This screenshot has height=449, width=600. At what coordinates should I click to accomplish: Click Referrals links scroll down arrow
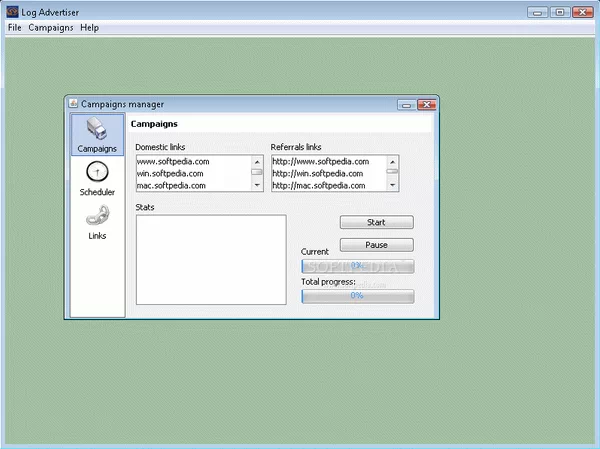pos(392,185)
